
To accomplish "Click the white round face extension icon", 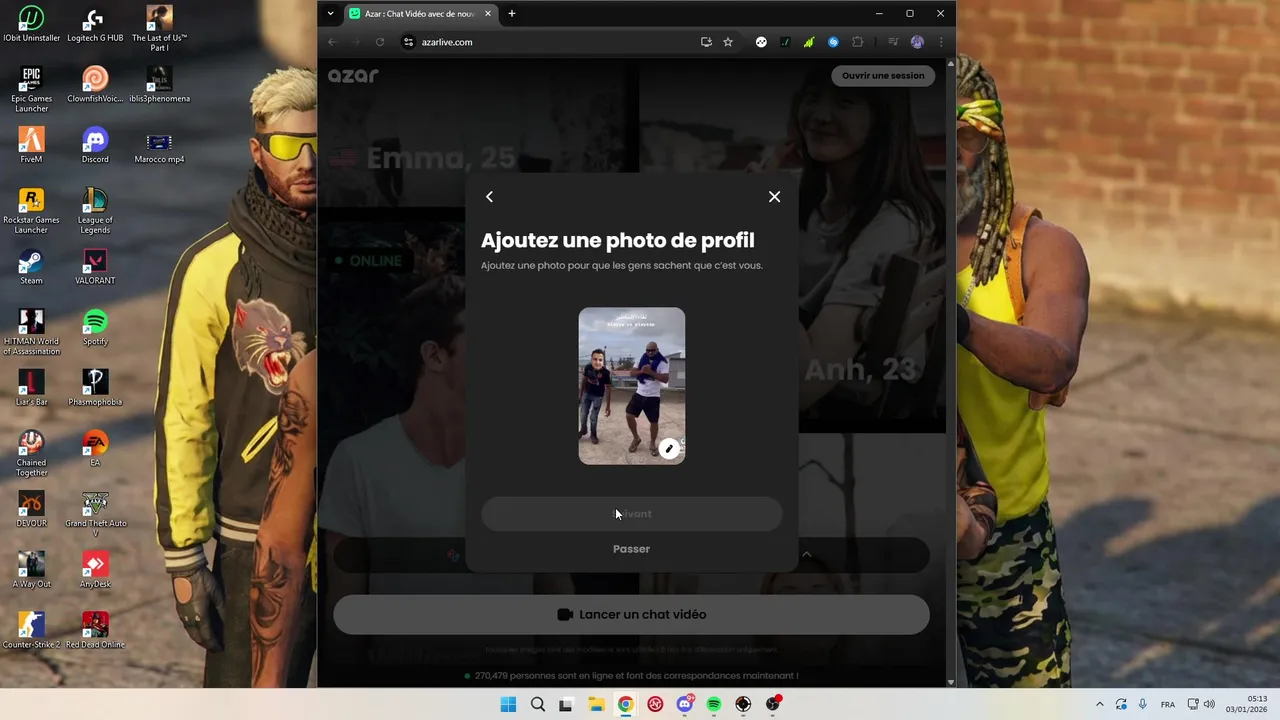I will point(761,42).
